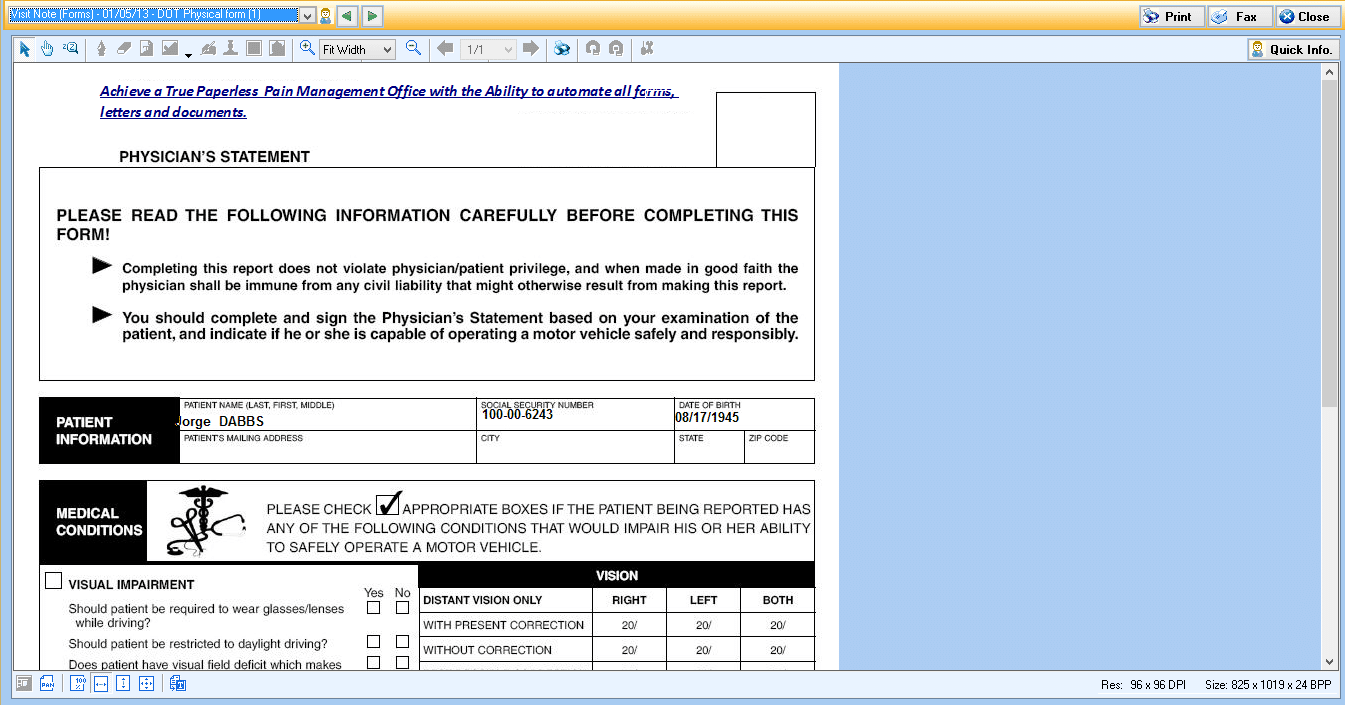Click the zoom-out magnifier icon
This screenshot has width=1345, height=705.
[413, 48]
